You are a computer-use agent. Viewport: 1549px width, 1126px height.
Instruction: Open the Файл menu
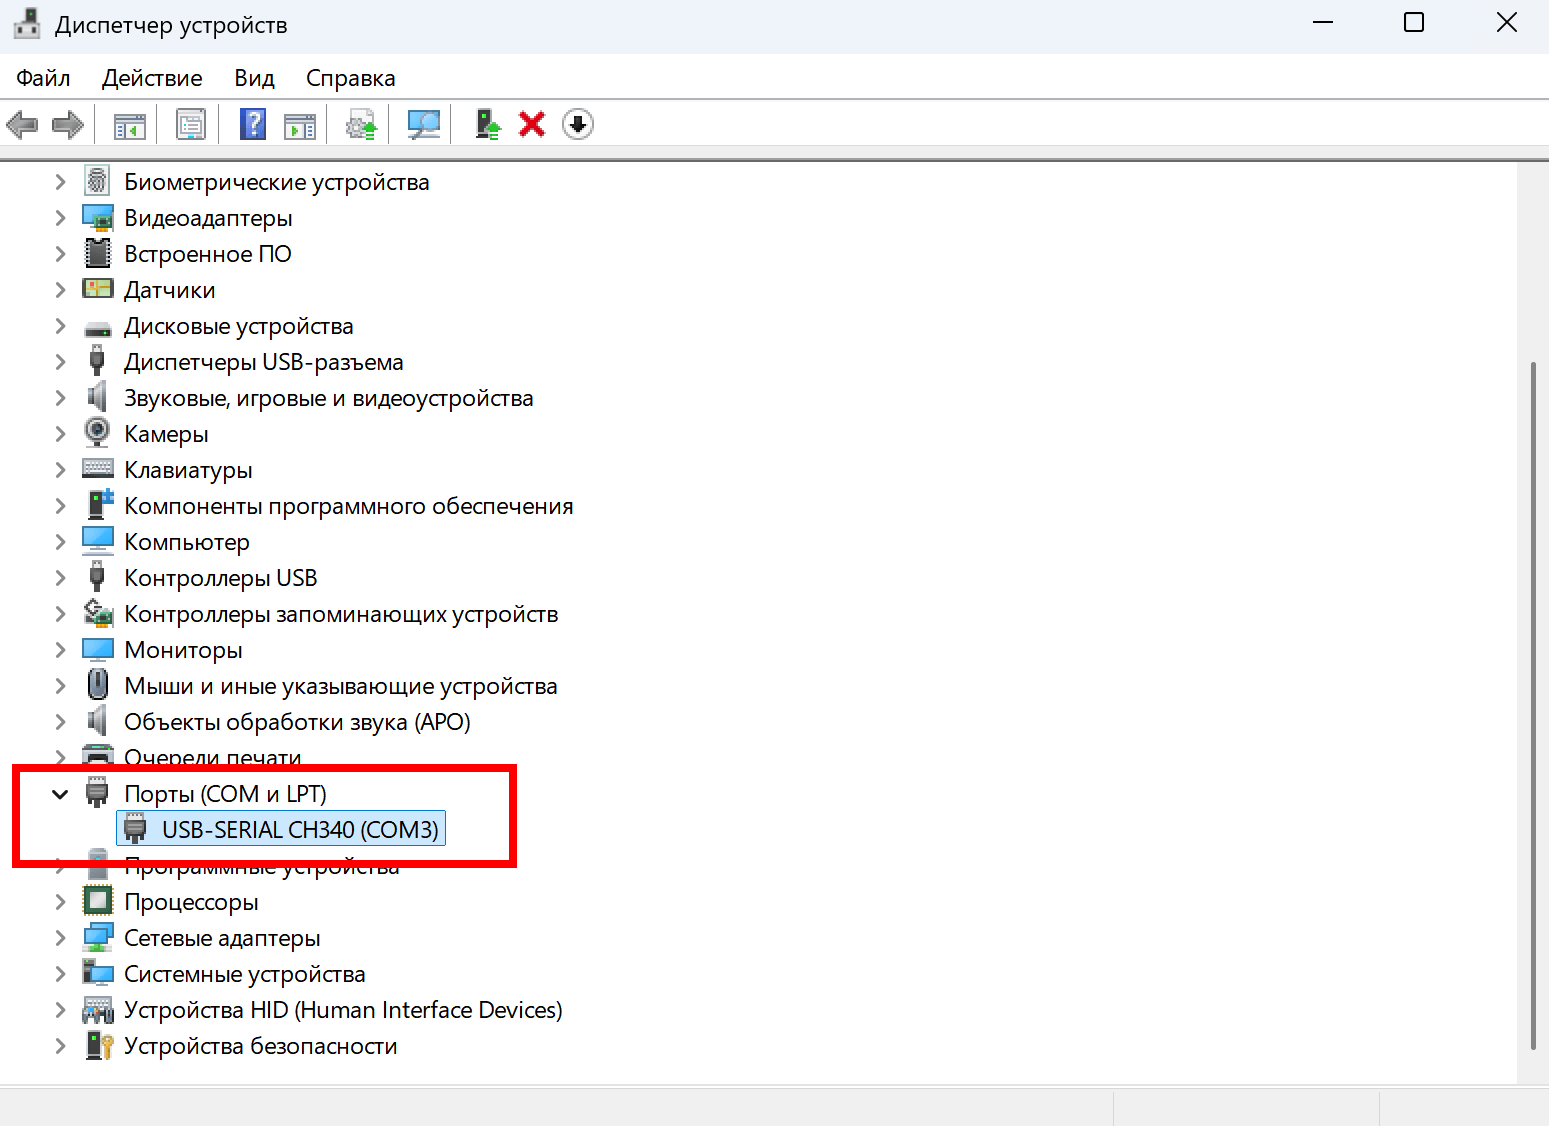pos(43,78)
